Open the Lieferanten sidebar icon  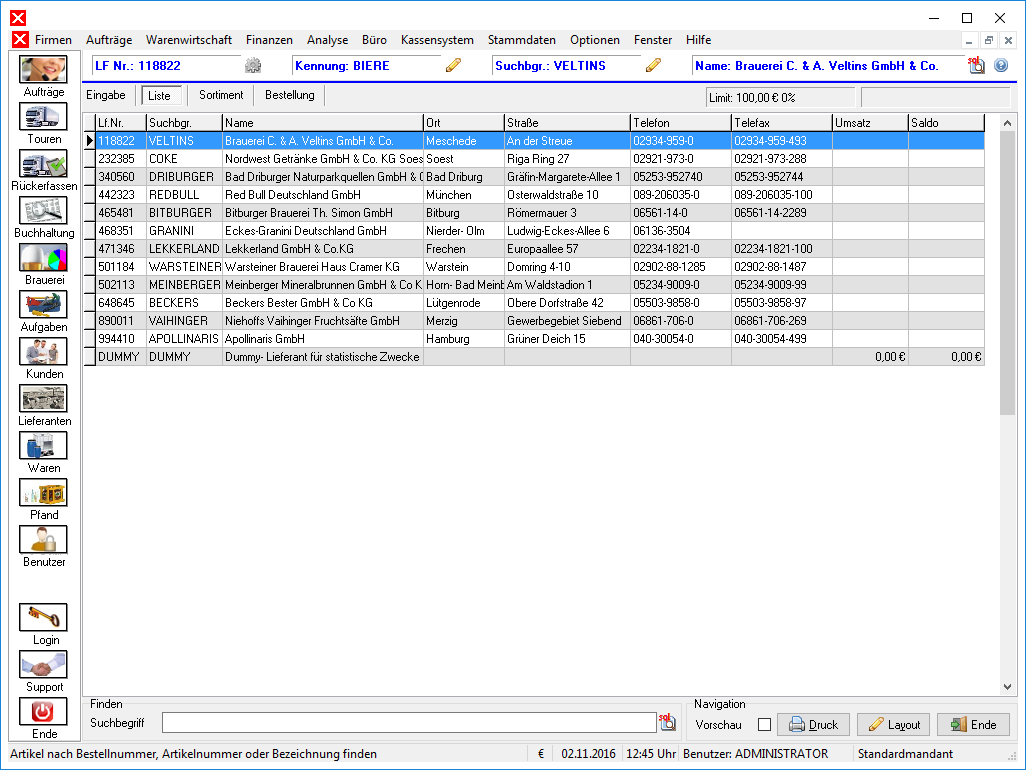coord(43,398)
